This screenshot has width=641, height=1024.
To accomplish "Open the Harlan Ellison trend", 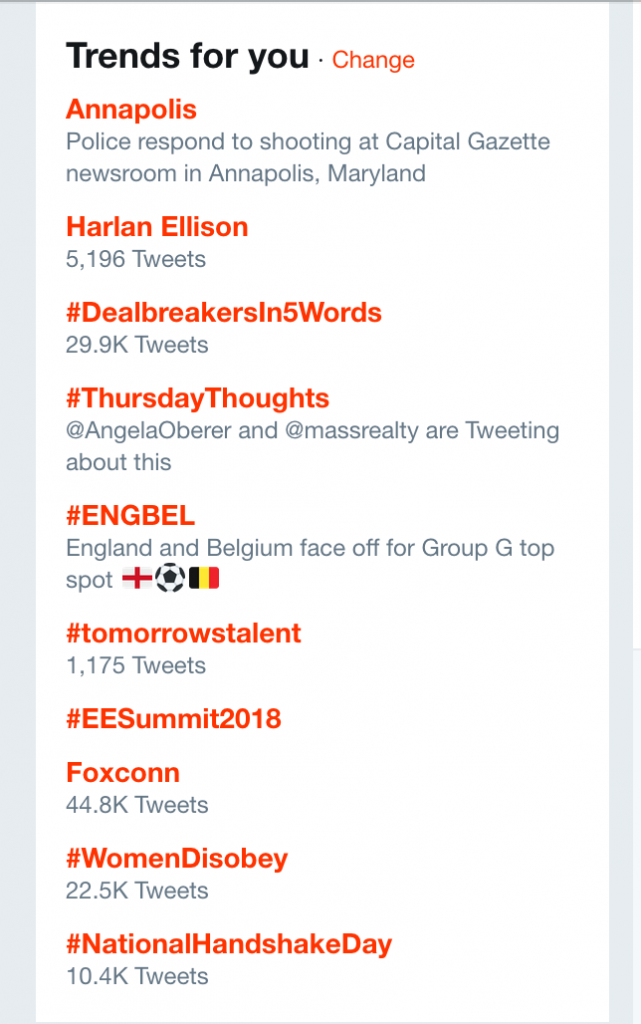I will tap(157, 227).
